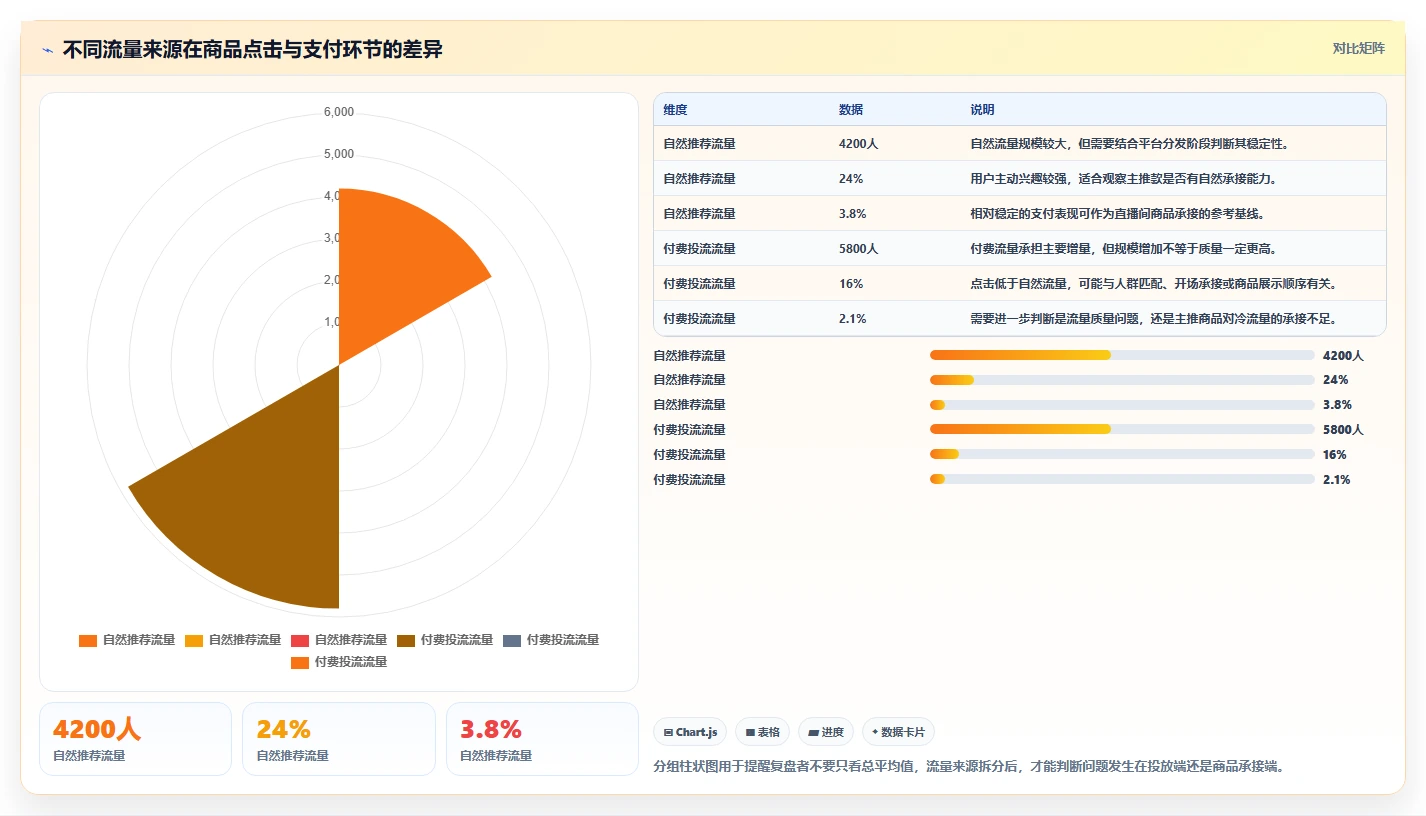Toggle the yellow 自然推荐流量 legend item
1426x816 pixels.
(234, 640)
